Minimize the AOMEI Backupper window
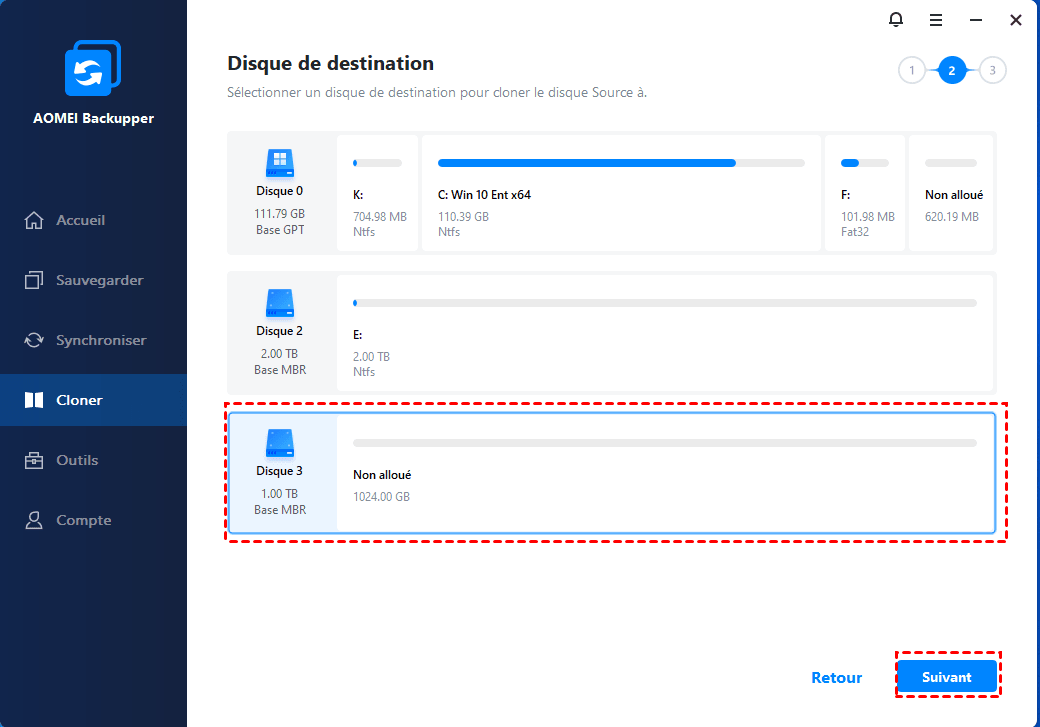 click(x=976, y=21)
